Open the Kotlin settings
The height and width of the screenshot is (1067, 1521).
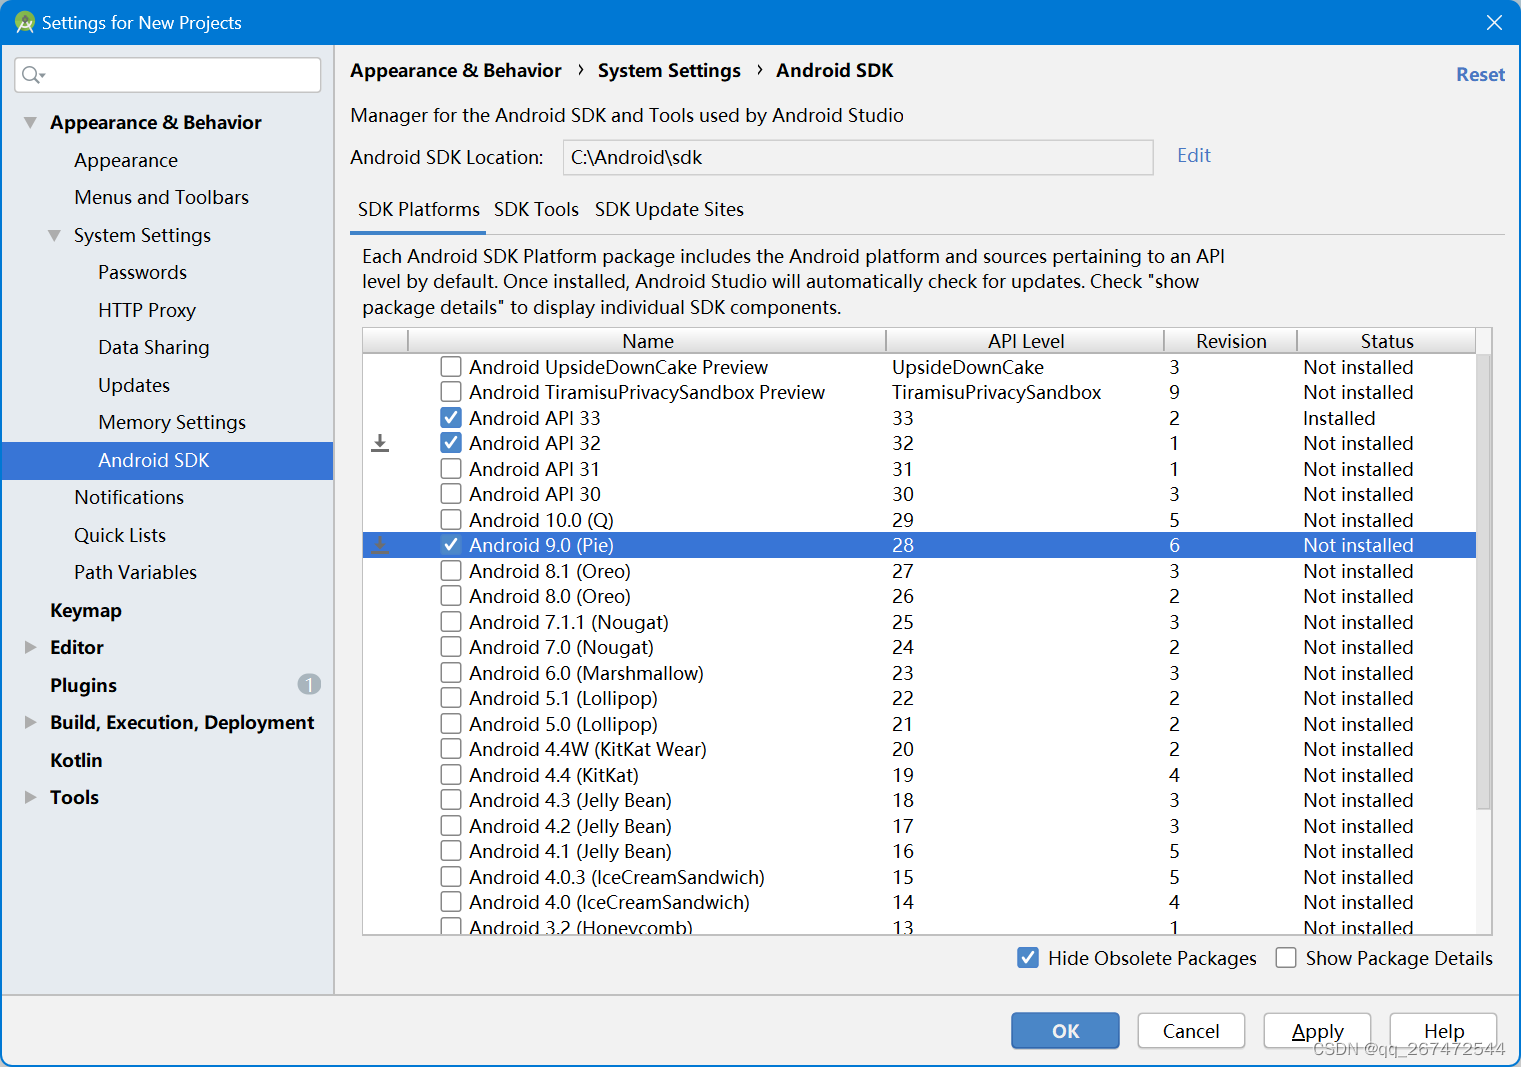pyautogui.click(x=76, y=760)
